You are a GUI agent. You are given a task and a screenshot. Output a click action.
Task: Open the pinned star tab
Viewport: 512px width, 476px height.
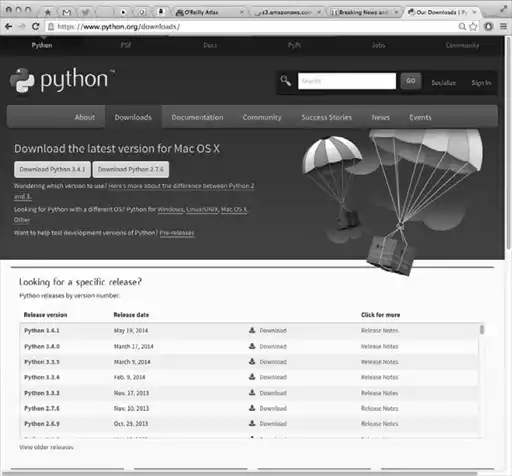(x=48, y=12)
